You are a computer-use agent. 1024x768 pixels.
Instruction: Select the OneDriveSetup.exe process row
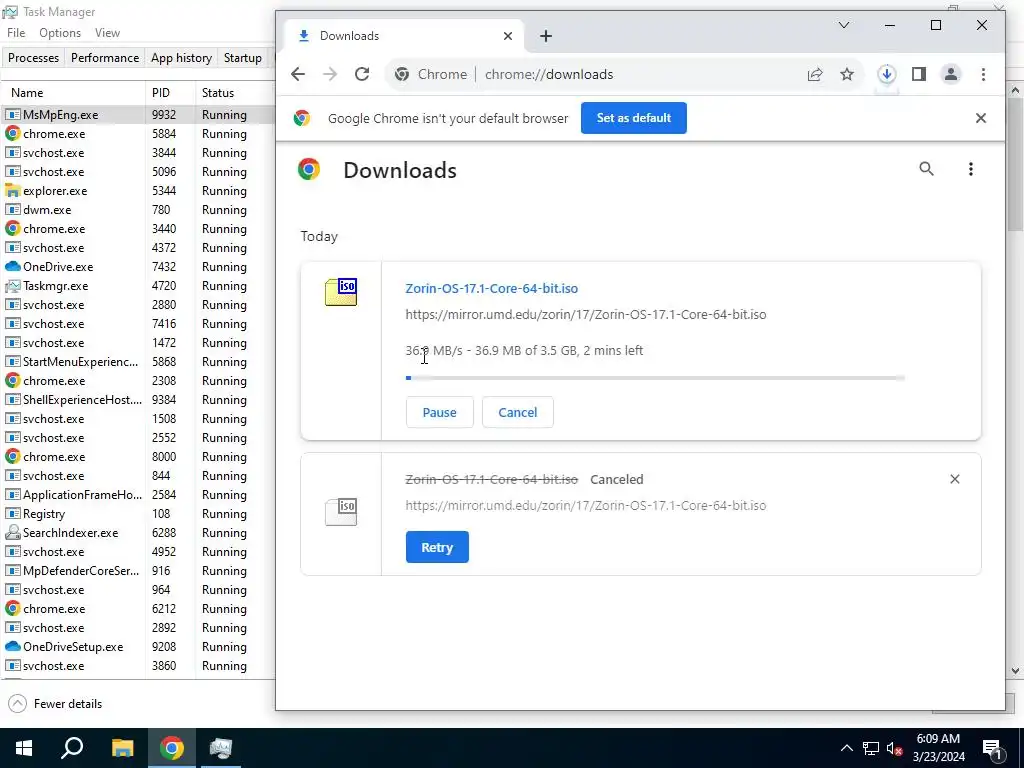coord(138,647)
